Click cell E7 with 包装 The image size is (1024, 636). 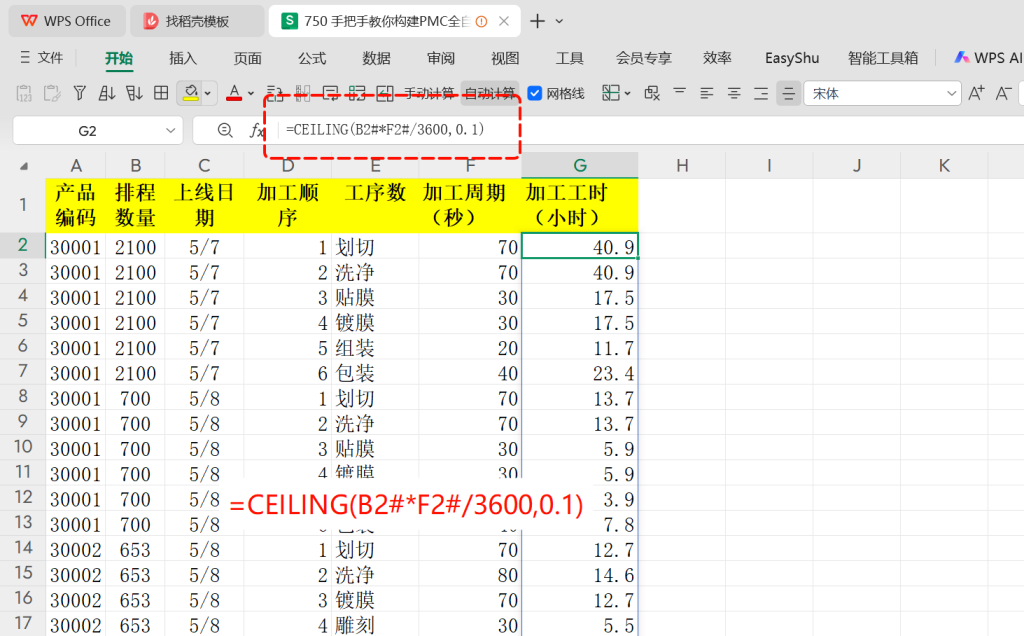click(x=375, y=373)
